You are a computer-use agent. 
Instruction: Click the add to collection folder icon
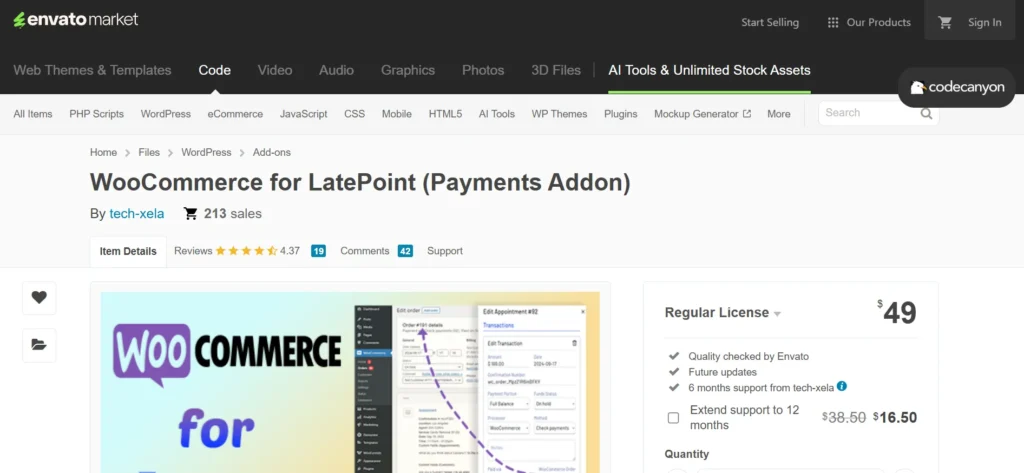[39, 344]
